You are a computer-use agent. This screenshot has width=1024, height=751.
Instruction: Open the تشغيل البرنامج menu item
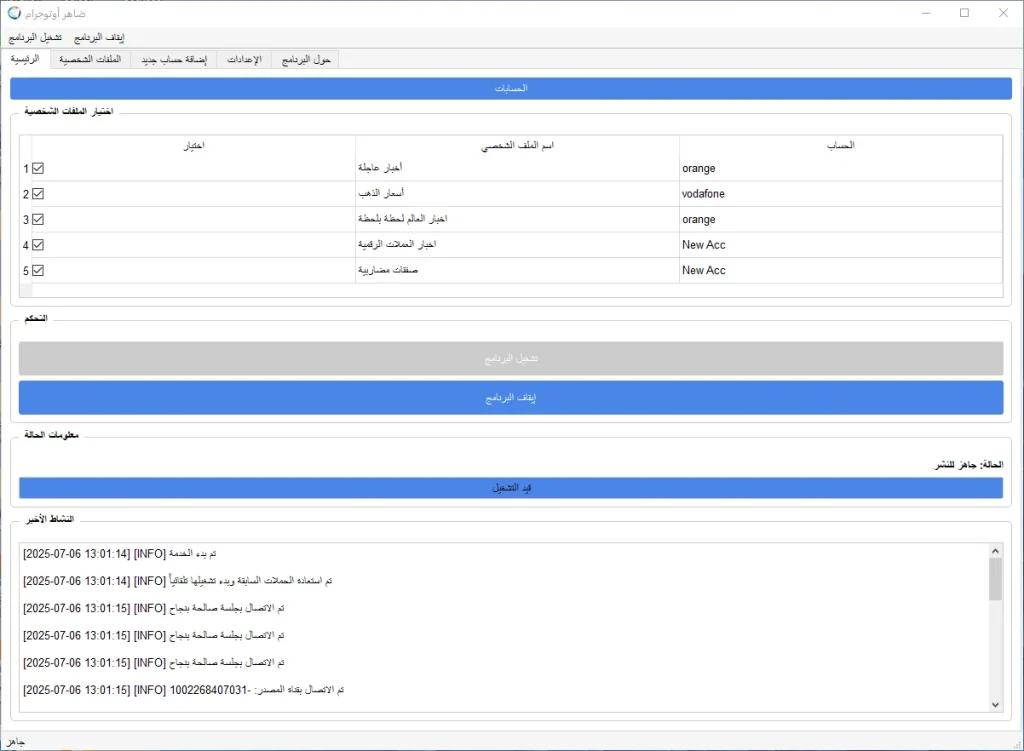point(35,38)
